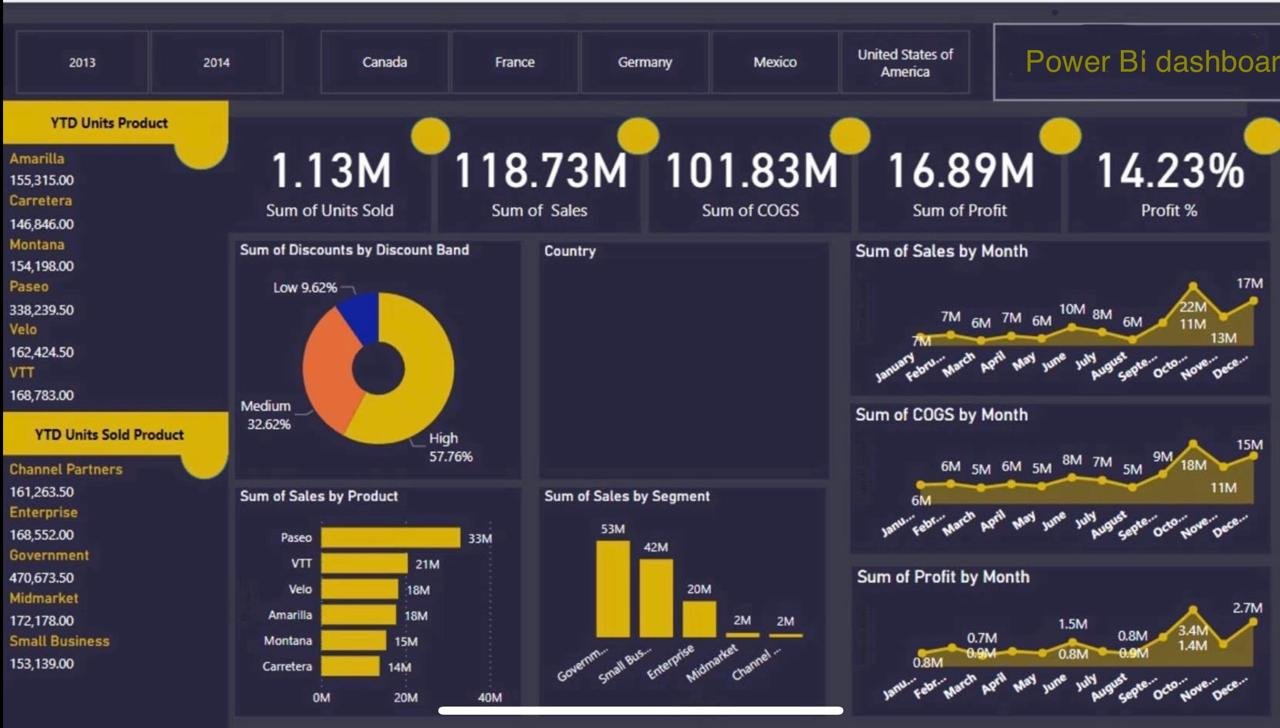Select the 2014 year slicer

pyautogui.click(x=216, y=62)
